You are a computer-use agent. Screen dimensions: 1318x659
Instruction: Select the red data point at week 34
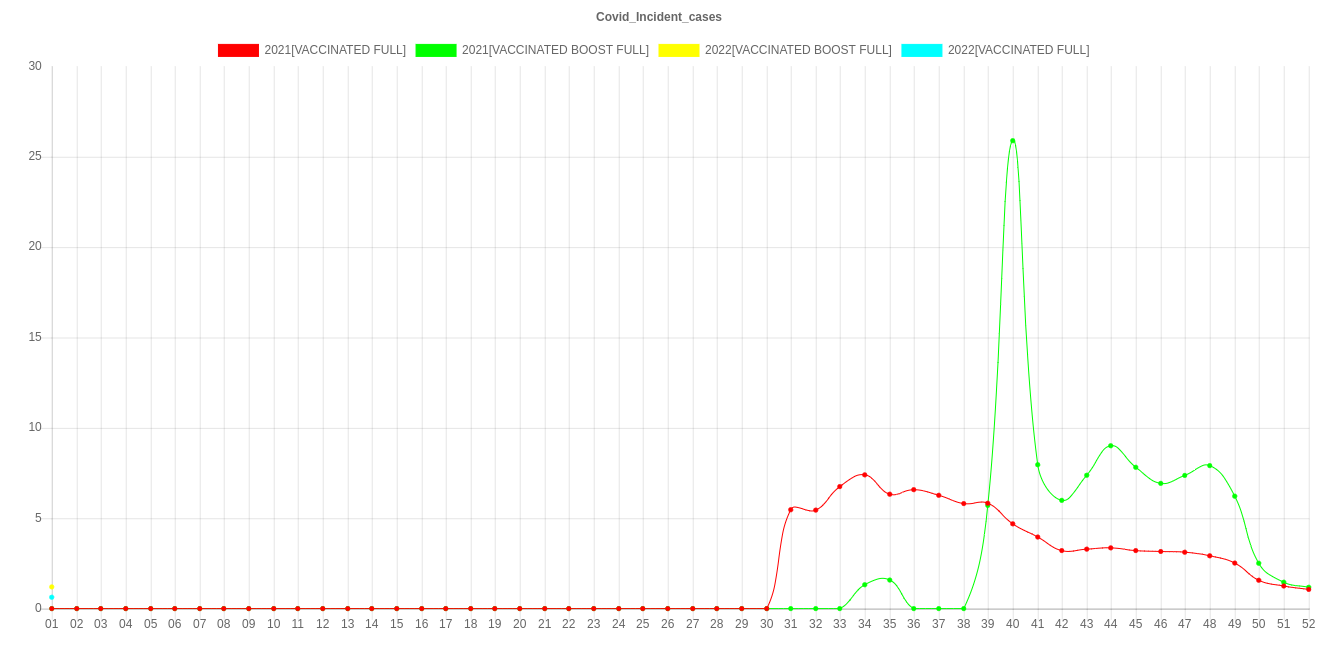pyautogui.click(x=865, y=474)
